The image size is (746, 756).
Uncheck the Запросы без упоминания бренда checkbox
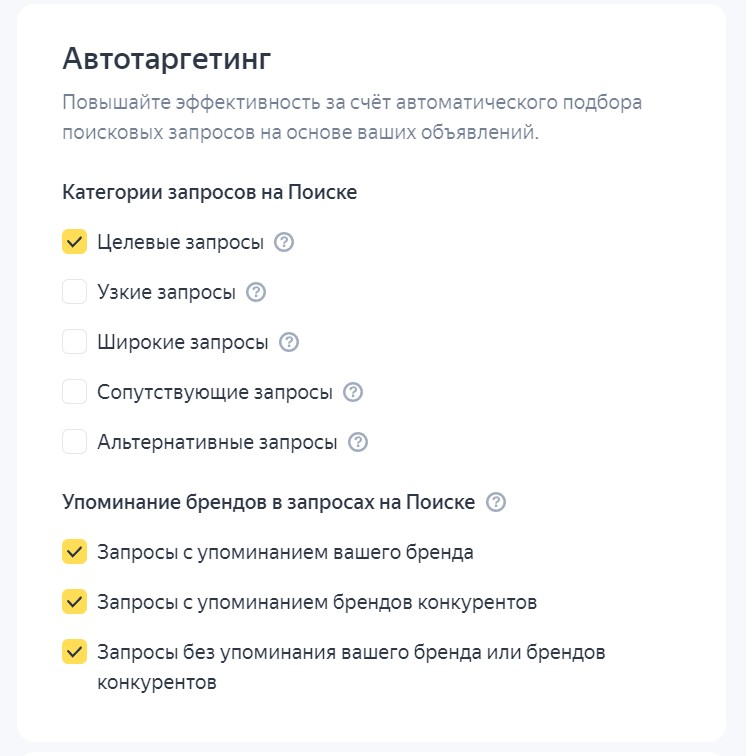[74, 652]
